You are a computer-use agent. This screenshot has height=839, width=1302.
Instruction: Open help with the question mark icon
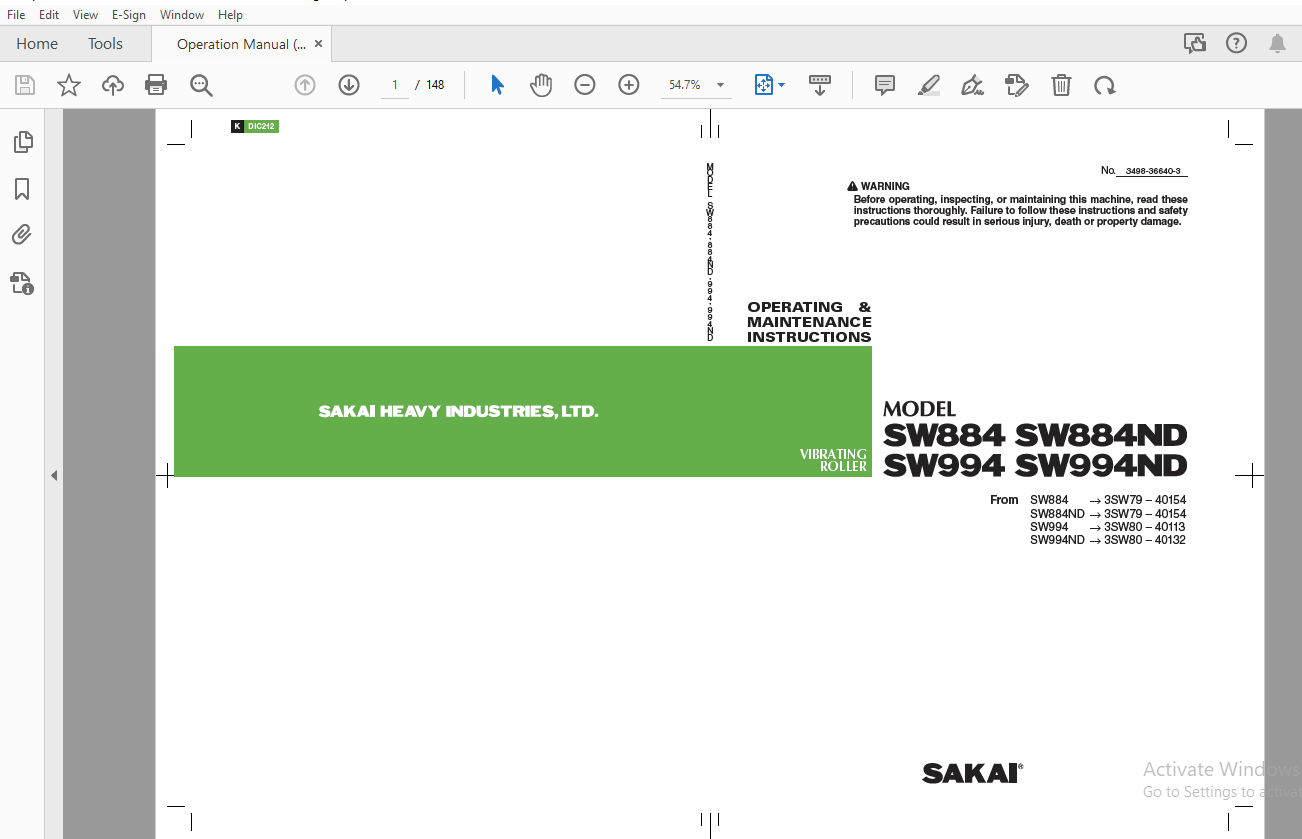tap(1237, 43)
